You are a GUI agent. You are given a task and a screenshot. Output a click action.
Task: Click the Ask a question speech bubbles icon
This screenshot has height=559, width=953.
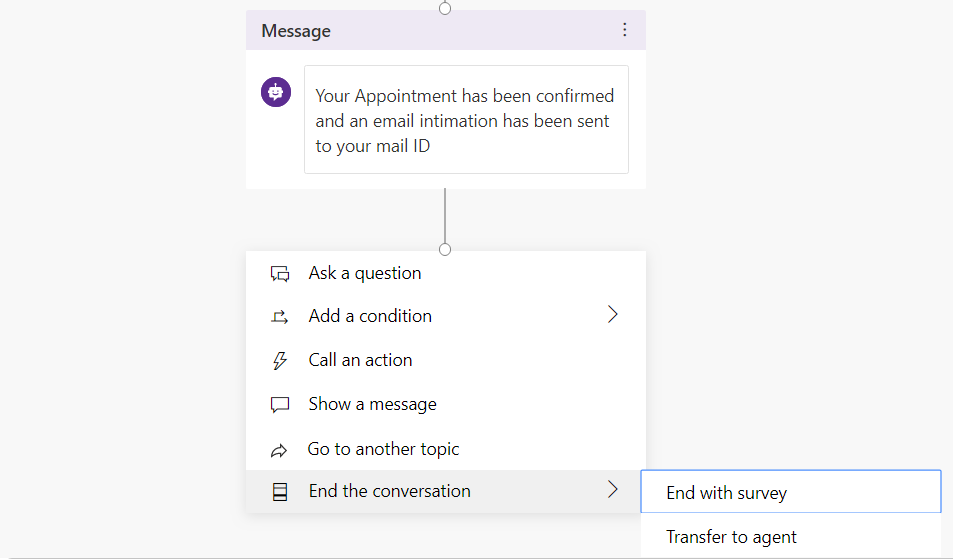point(280,274)
